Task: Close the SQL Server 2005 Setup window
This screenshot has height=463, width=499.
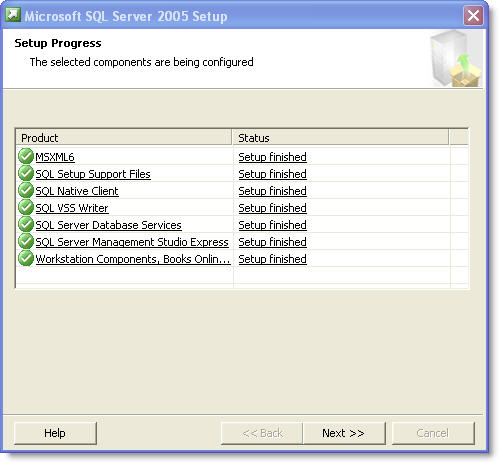Action: pos(473,16)
